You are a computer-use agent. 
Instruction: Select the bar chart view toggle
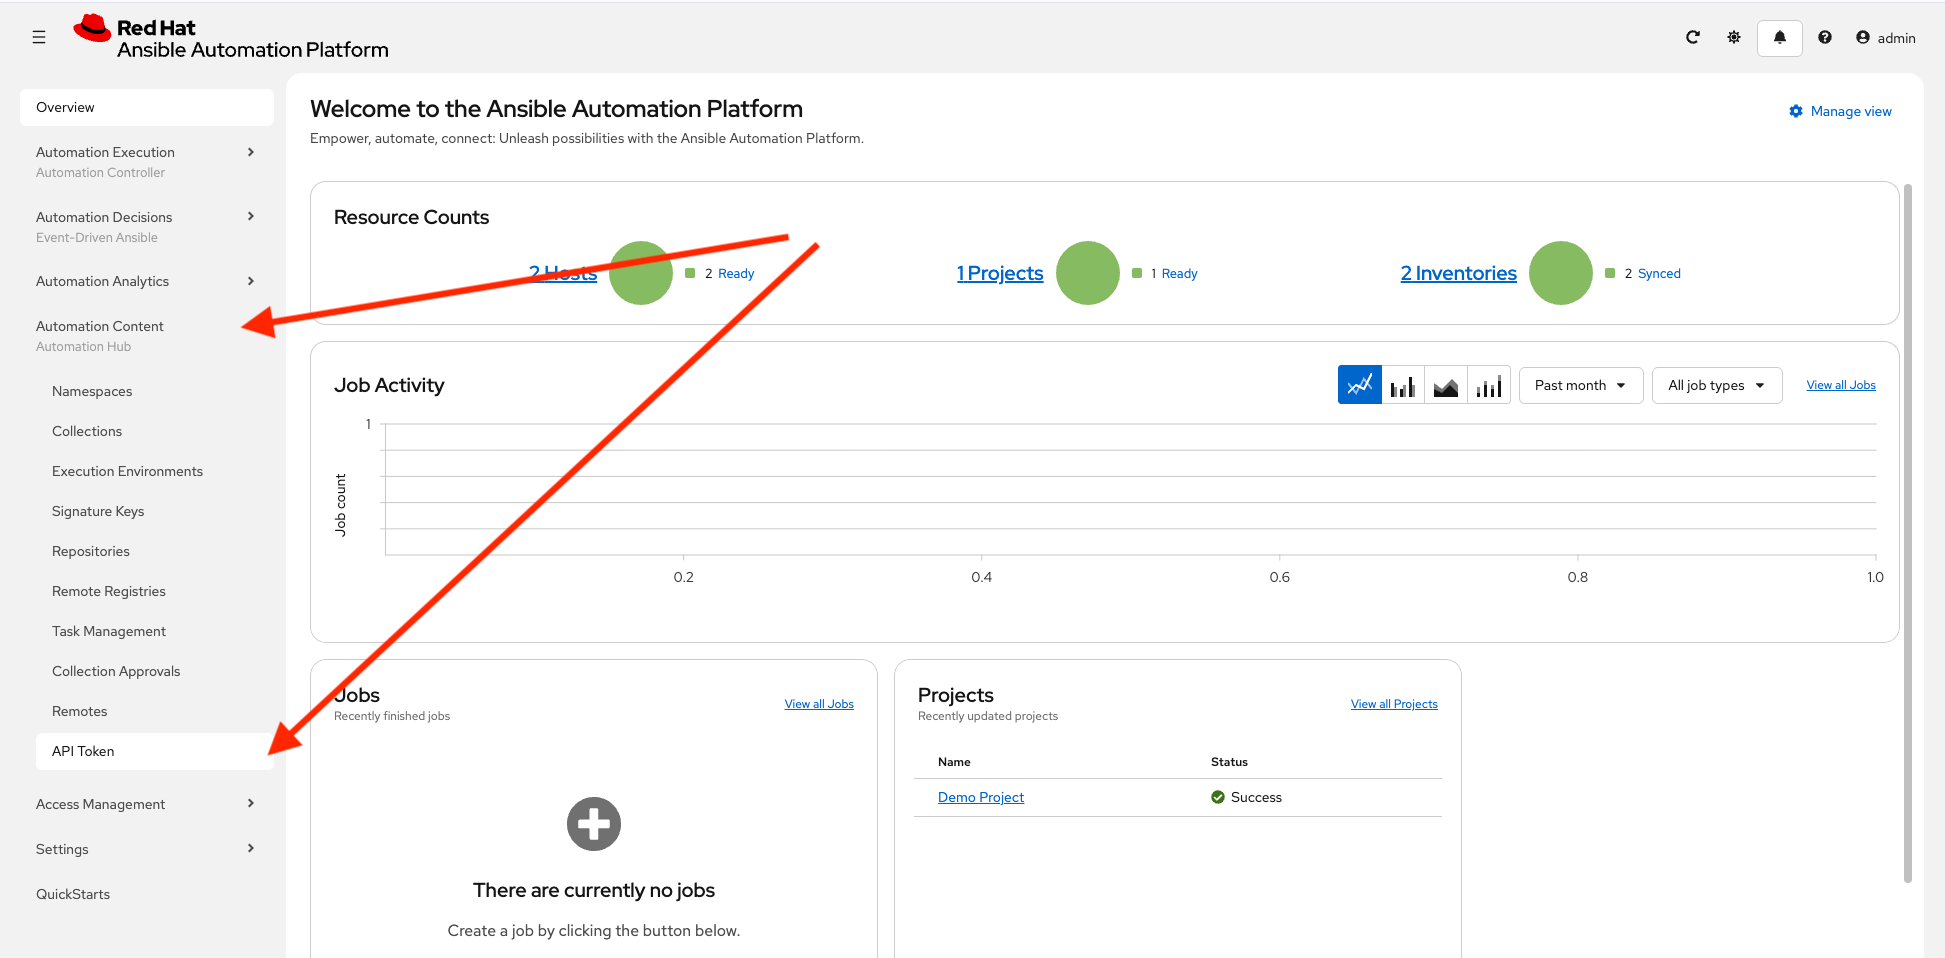(x=1403, y=386)
